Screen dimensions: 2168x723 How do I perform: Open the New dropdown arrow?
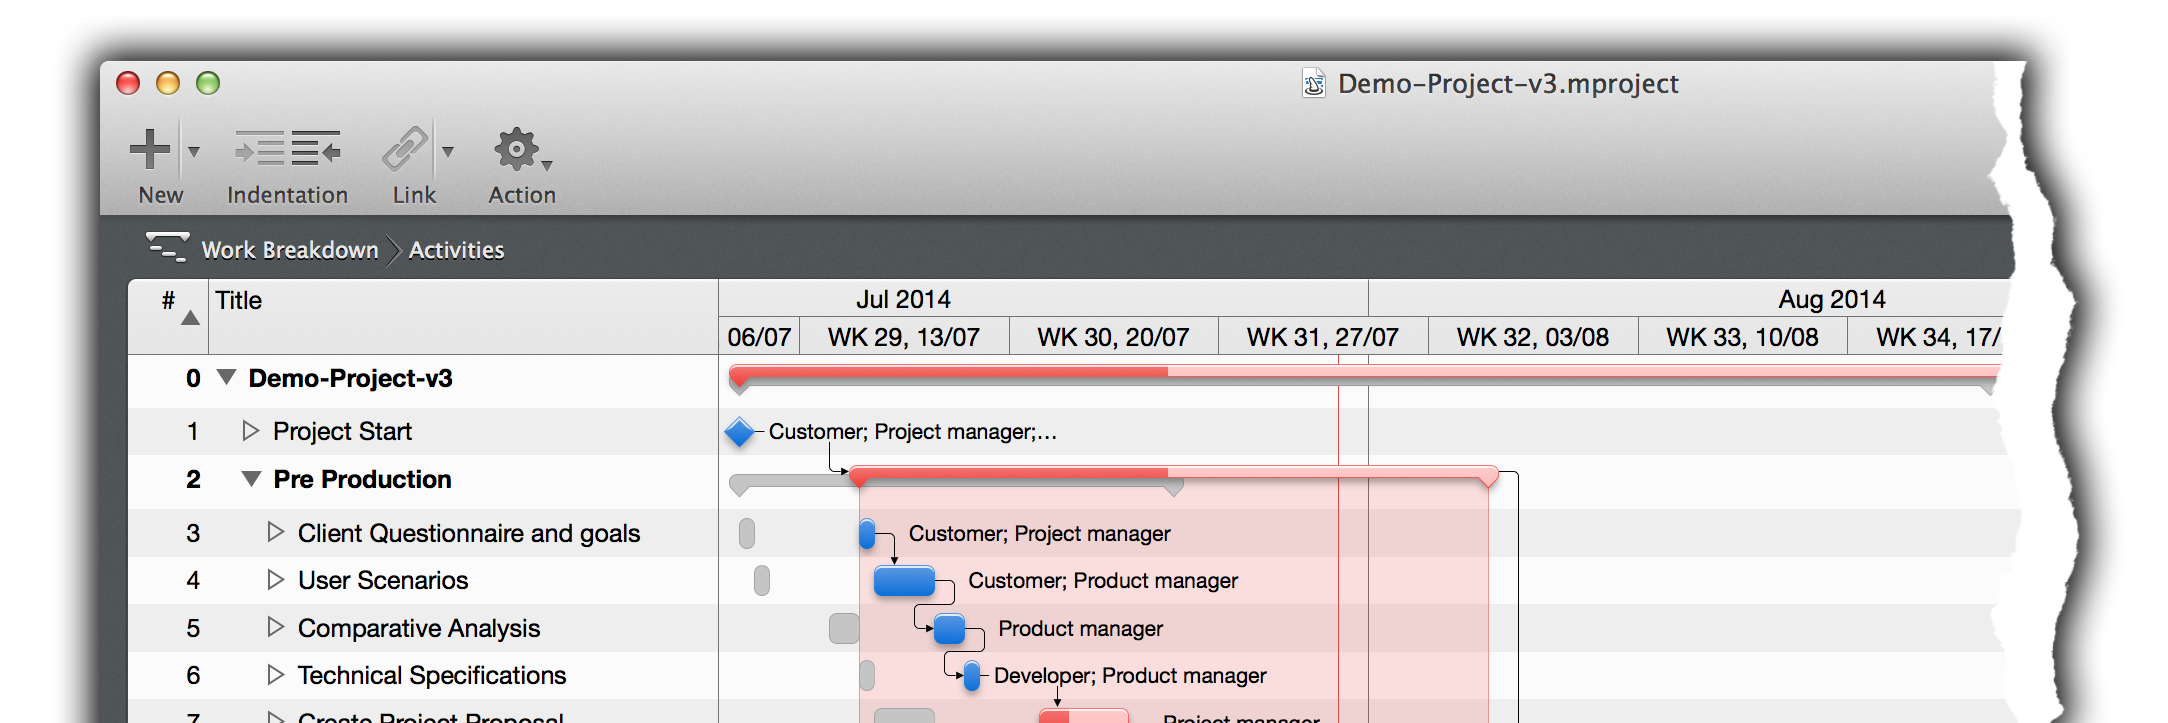click(194, 151)
